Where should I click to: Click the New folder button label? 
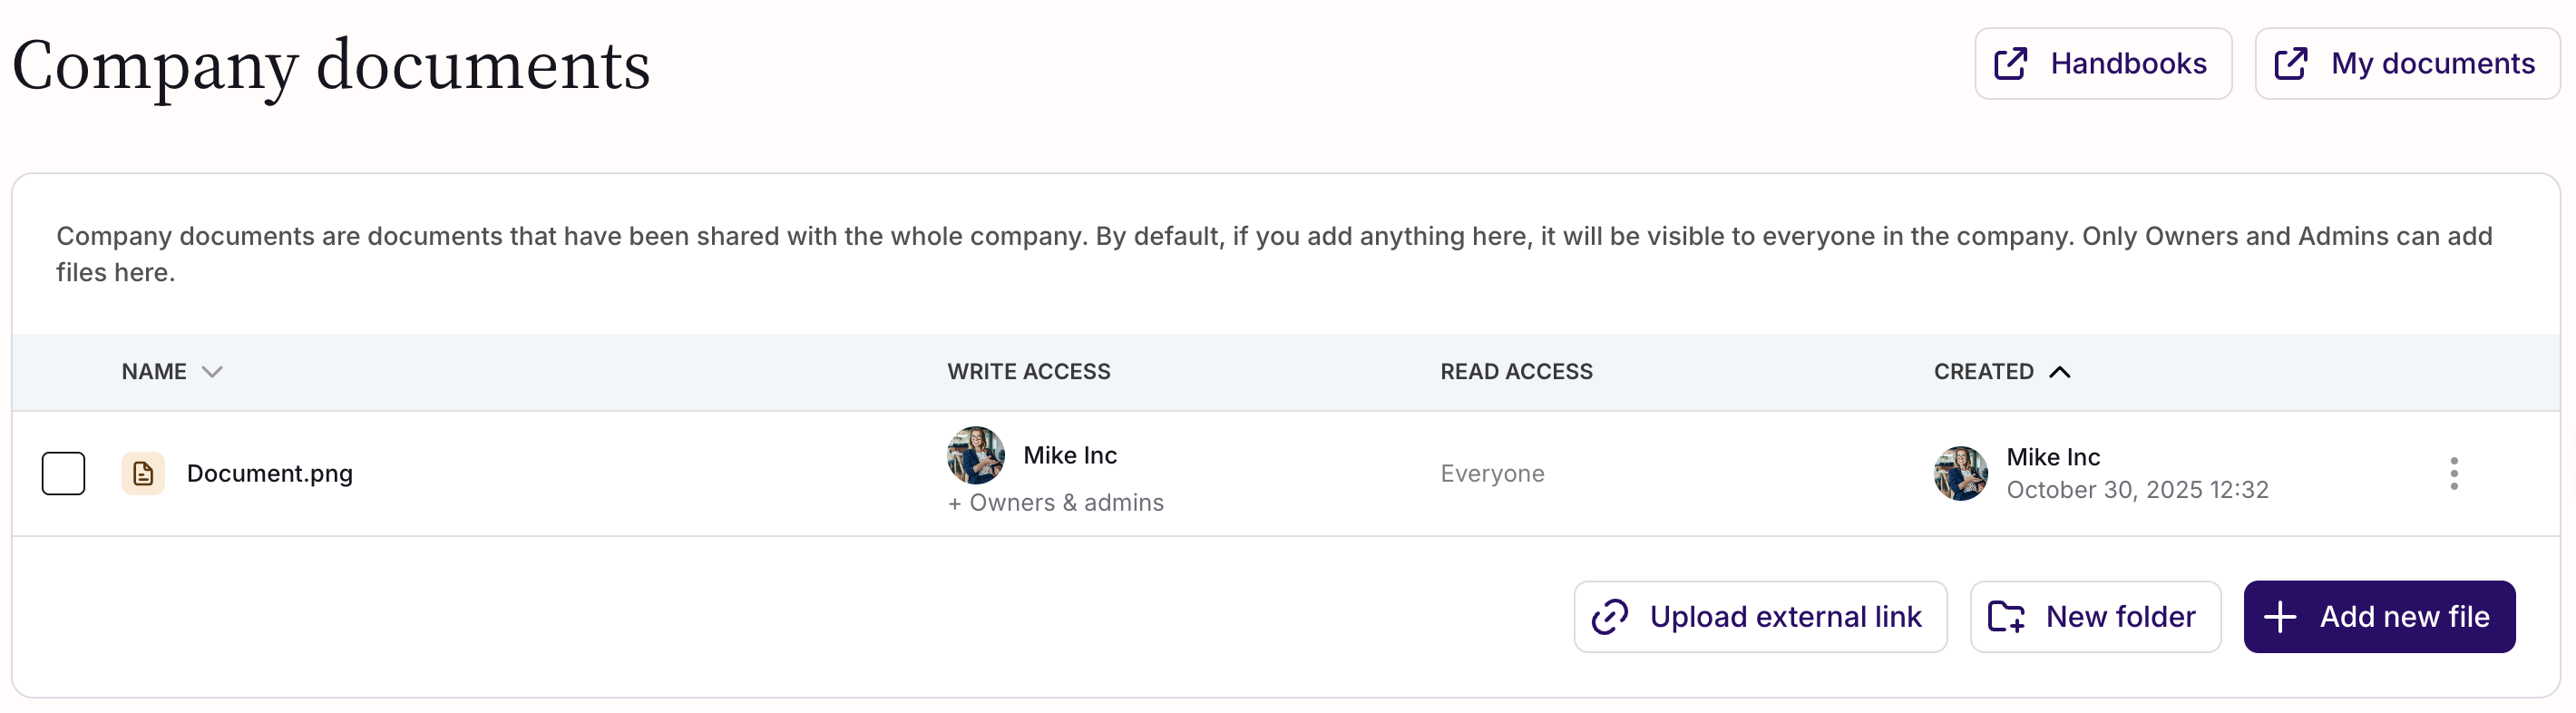(x=2120, y=616)
